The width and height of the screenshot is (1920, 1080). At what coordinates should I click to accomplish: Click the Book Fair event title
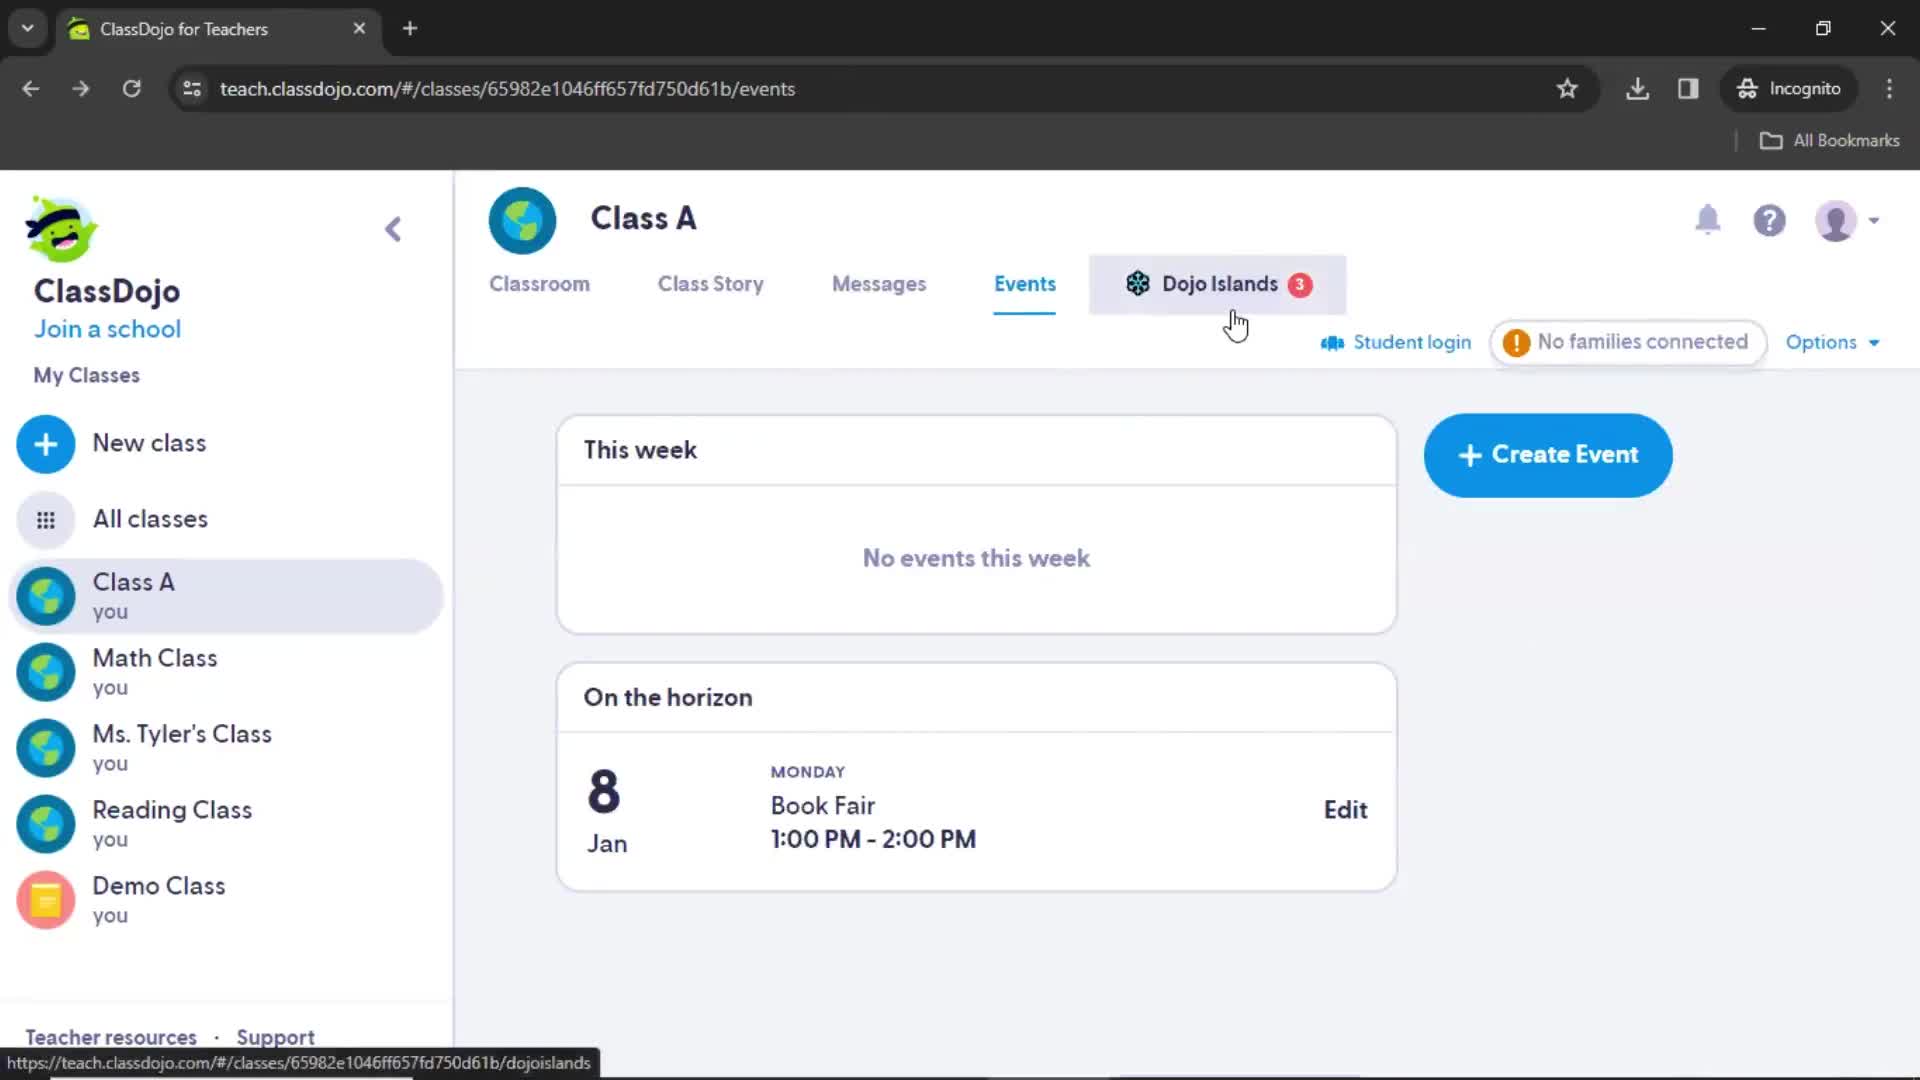[822, 806]
